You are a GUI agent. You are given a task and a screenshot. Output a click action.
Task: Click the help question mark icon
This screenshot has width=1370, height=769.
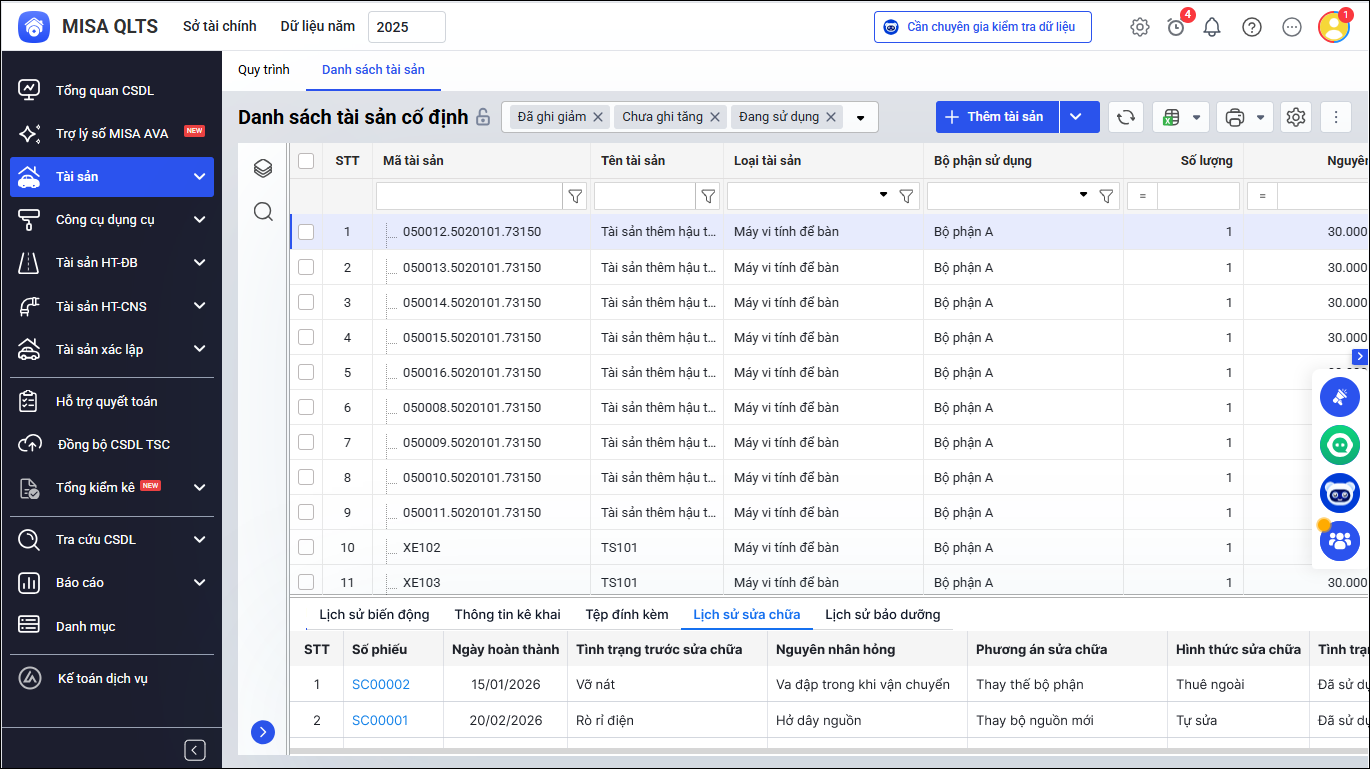coord(1251,27)
